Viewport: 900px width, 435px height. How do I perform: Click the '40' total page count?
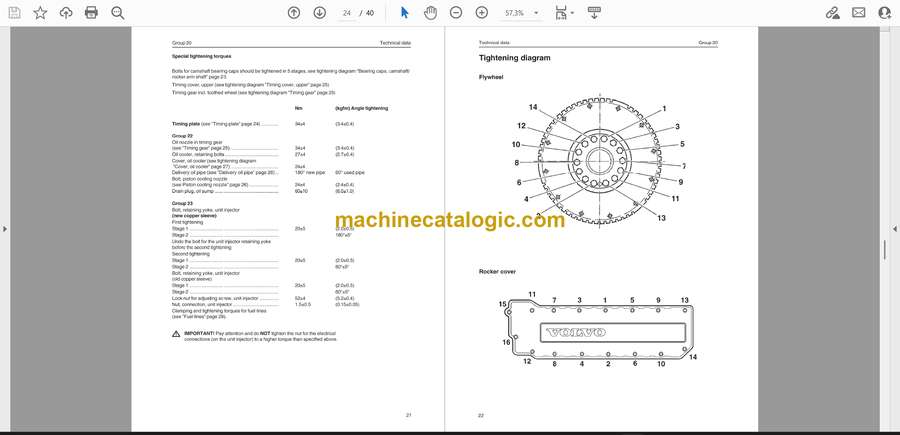(x=370, y=13)
